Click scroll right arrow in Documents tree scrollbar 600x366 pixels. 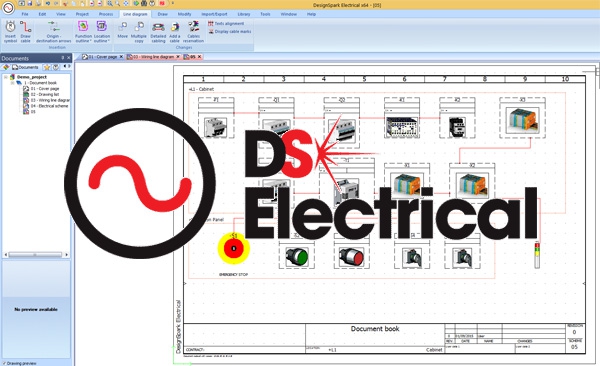pos(67,255)
